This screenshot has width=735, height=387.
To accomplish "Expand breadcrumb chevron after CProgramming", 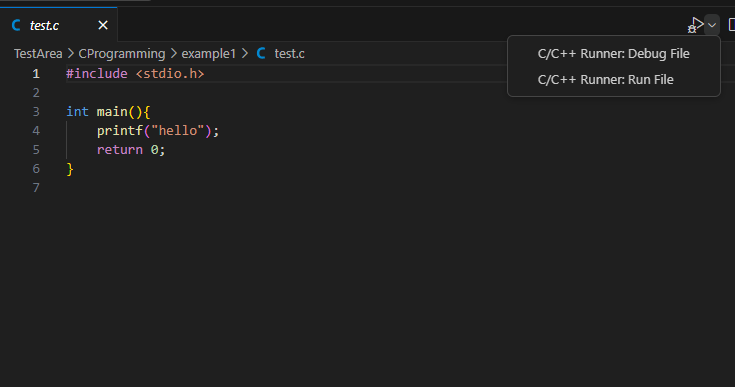I will (173, 54).
